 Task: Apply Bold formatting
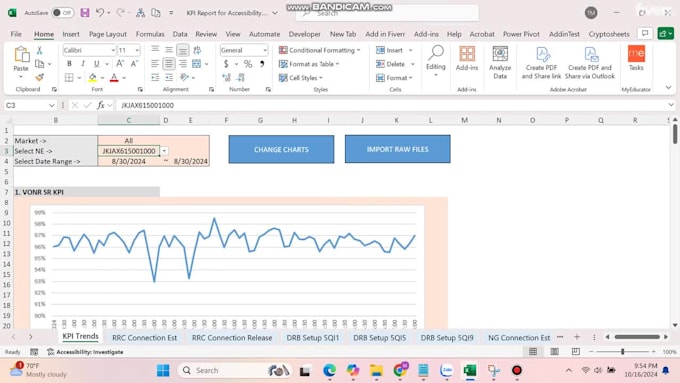coord(69,64)
